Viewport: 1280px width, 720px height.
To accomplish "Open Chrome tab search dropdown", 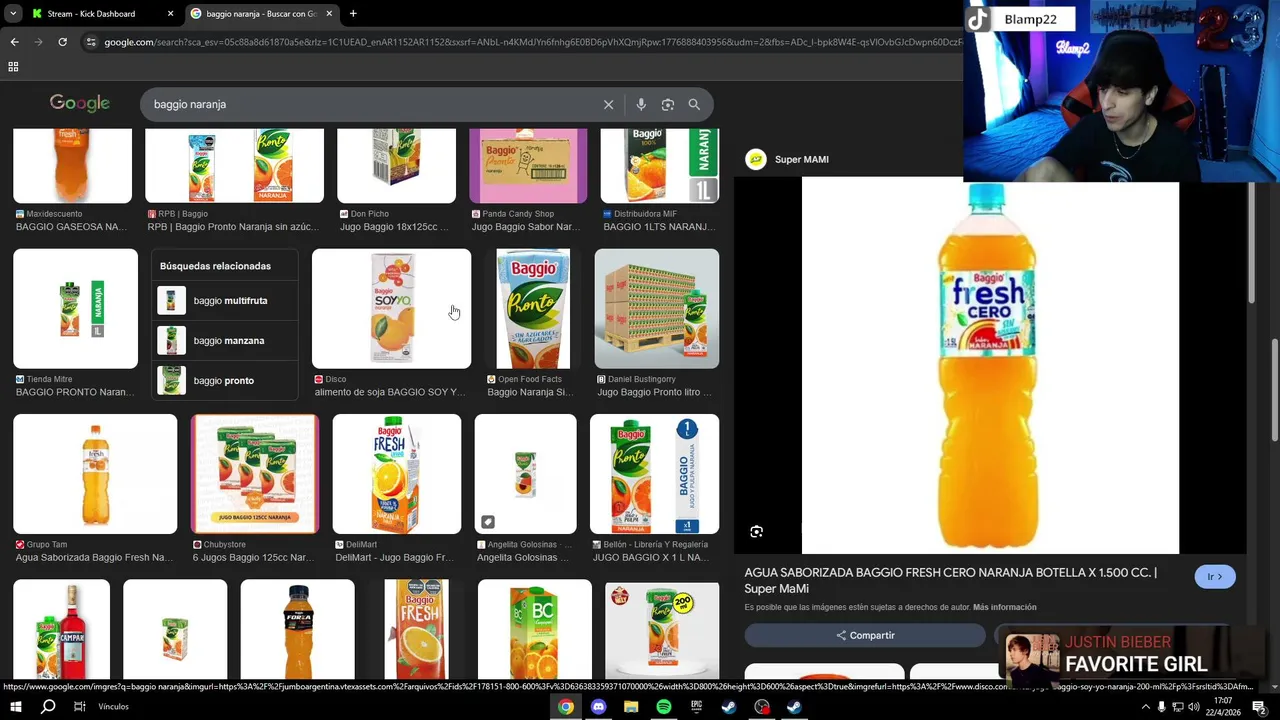I will 13,14.
